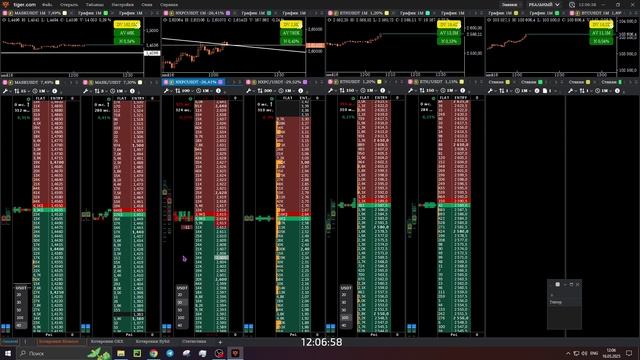Click blue squares icon under ETH/USDT order book
This screenshot has width=640, height=360.
411,327
